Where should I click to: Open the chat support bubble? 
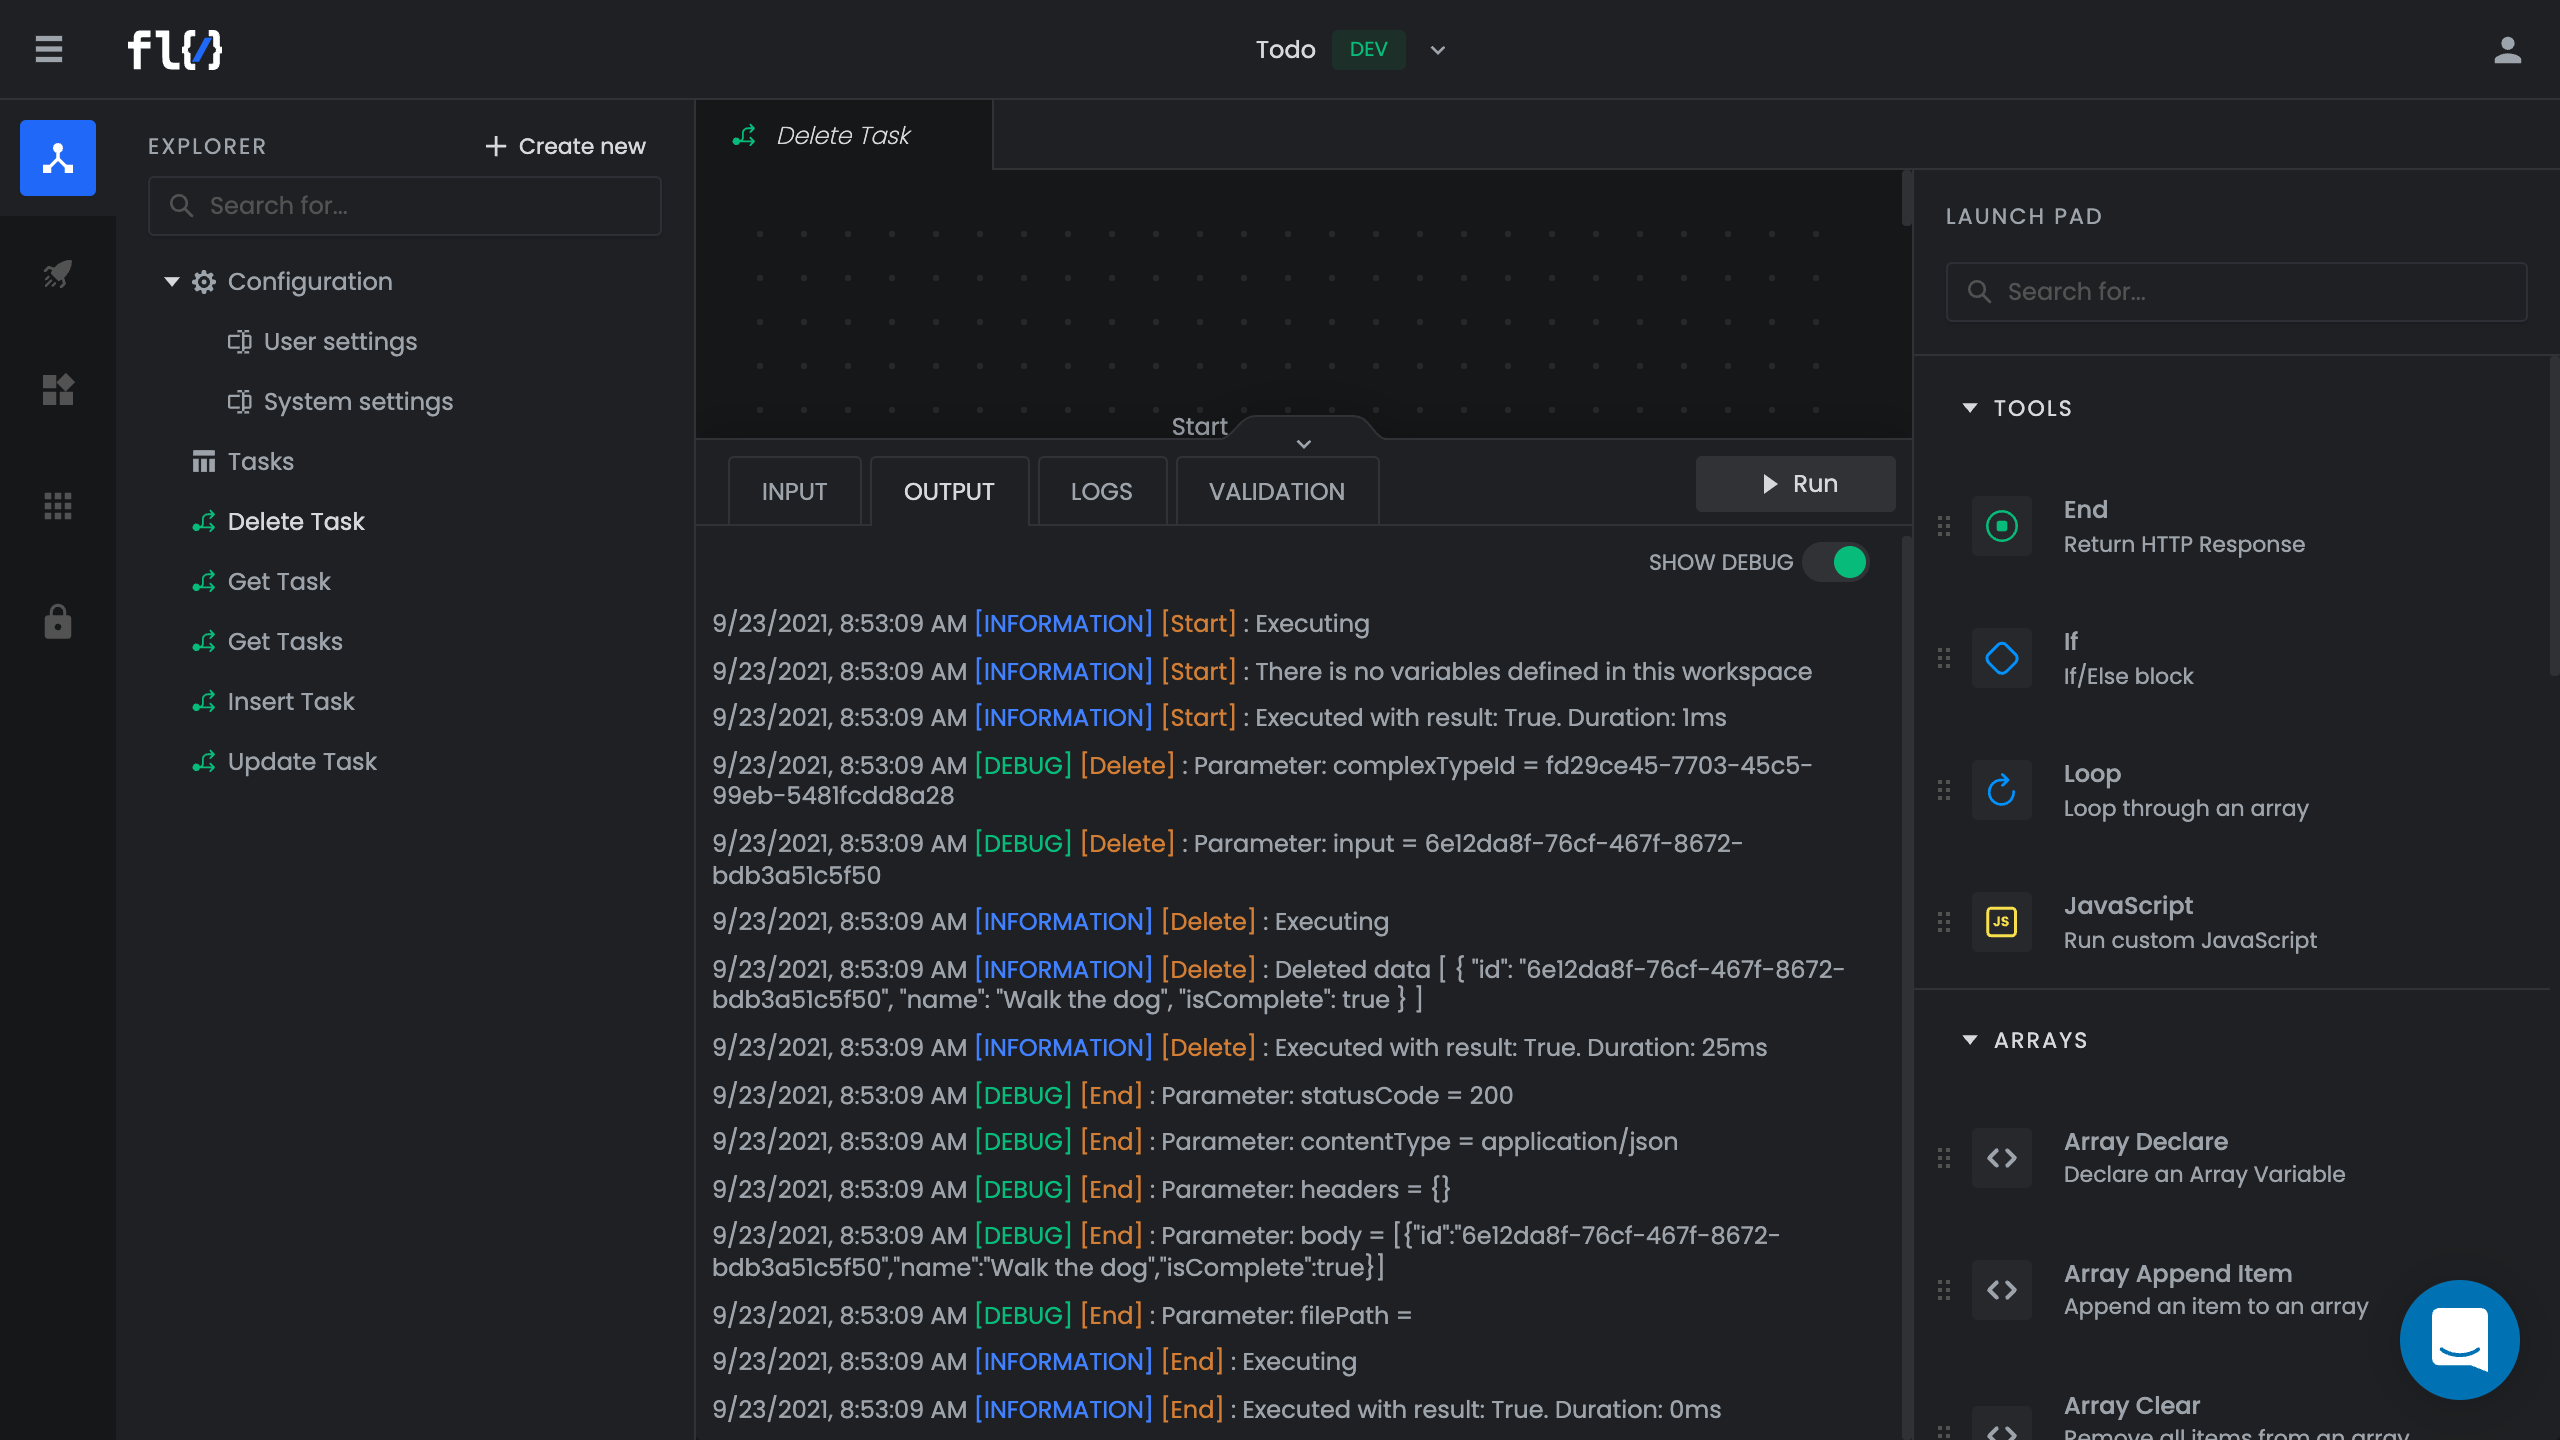click(2459, 1340)
